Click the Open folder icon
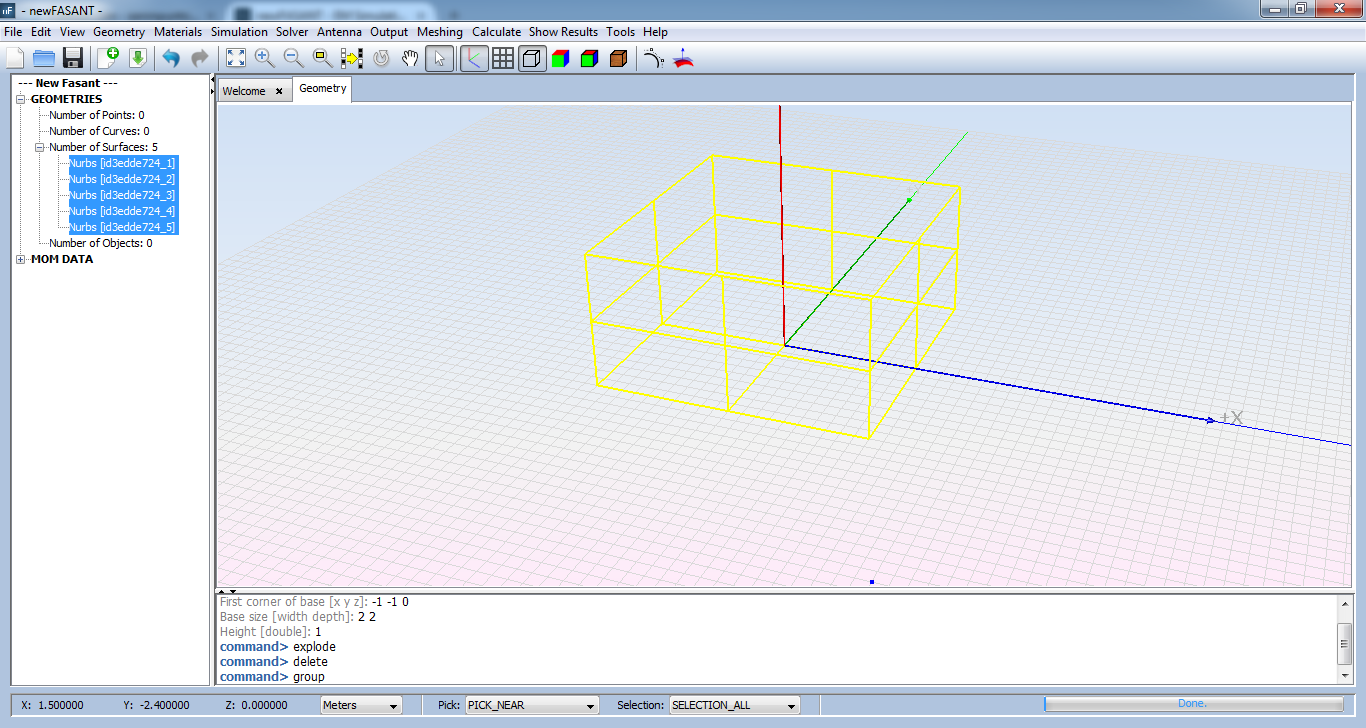 tap(43, 58)
